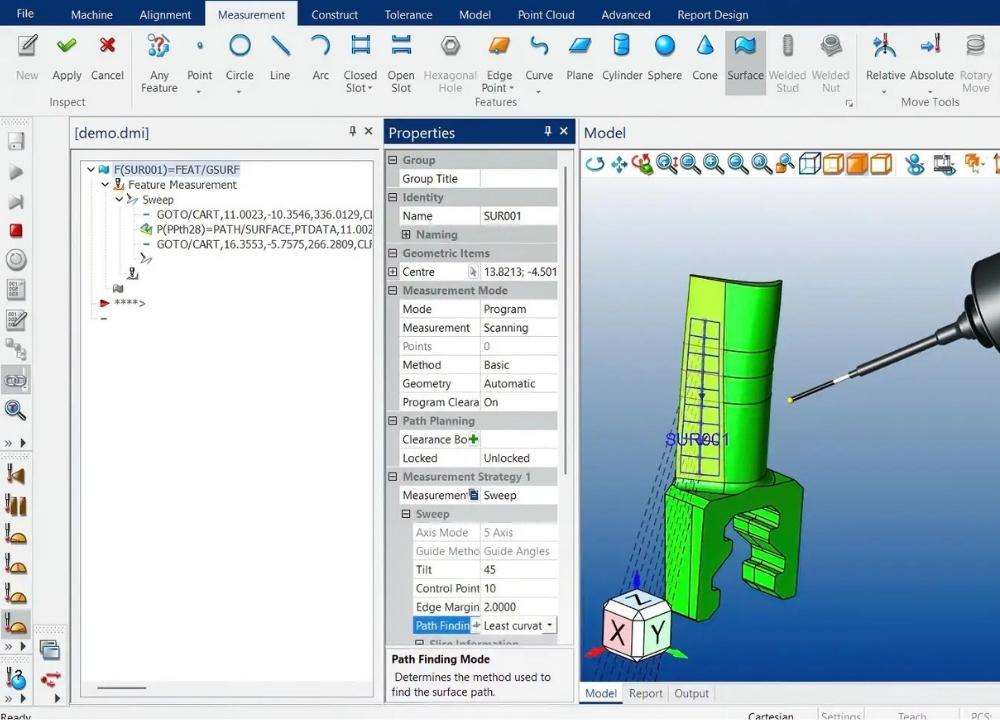1000x720 pixels.
Task: Pin the Properties panel
Action: pos(547,131)
